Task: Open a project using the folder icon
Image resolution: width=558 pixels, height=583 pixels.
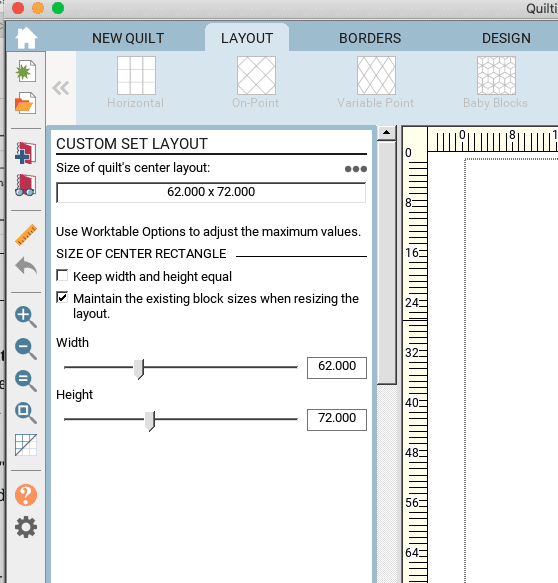Action: [26, 103]
